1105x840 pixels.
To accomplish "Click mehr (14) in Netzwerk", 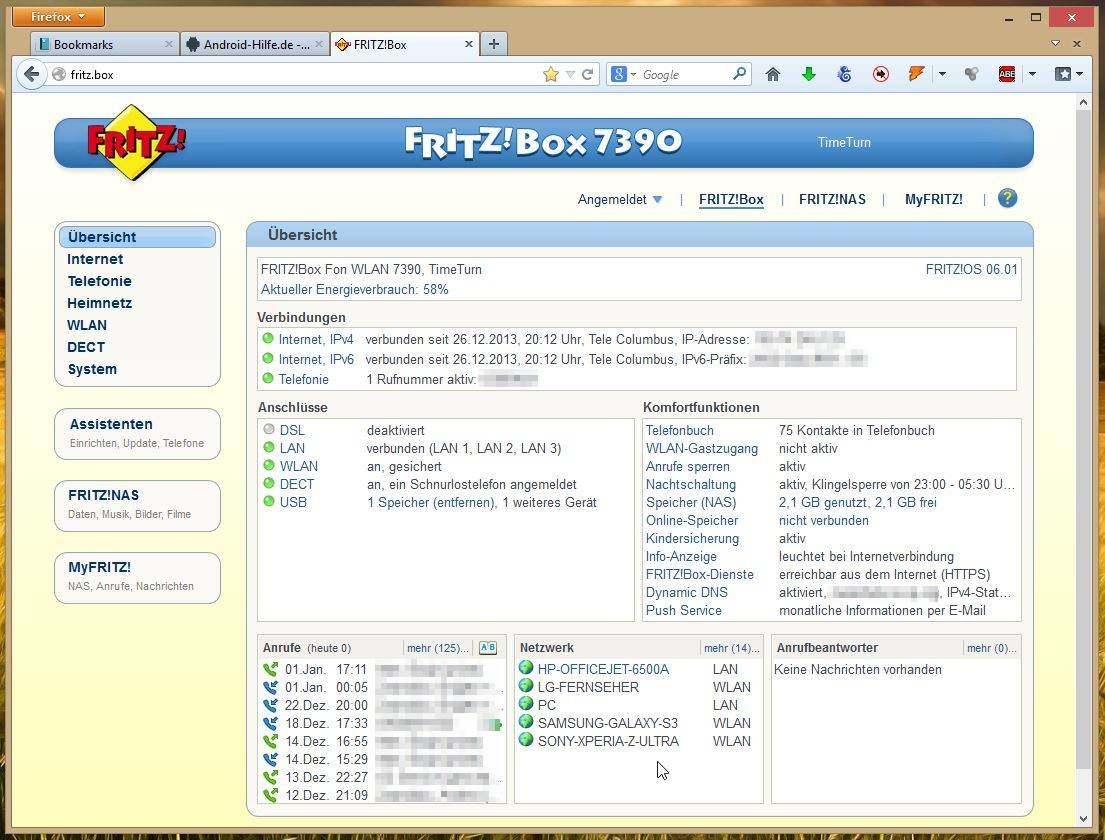I will (731, 648).
